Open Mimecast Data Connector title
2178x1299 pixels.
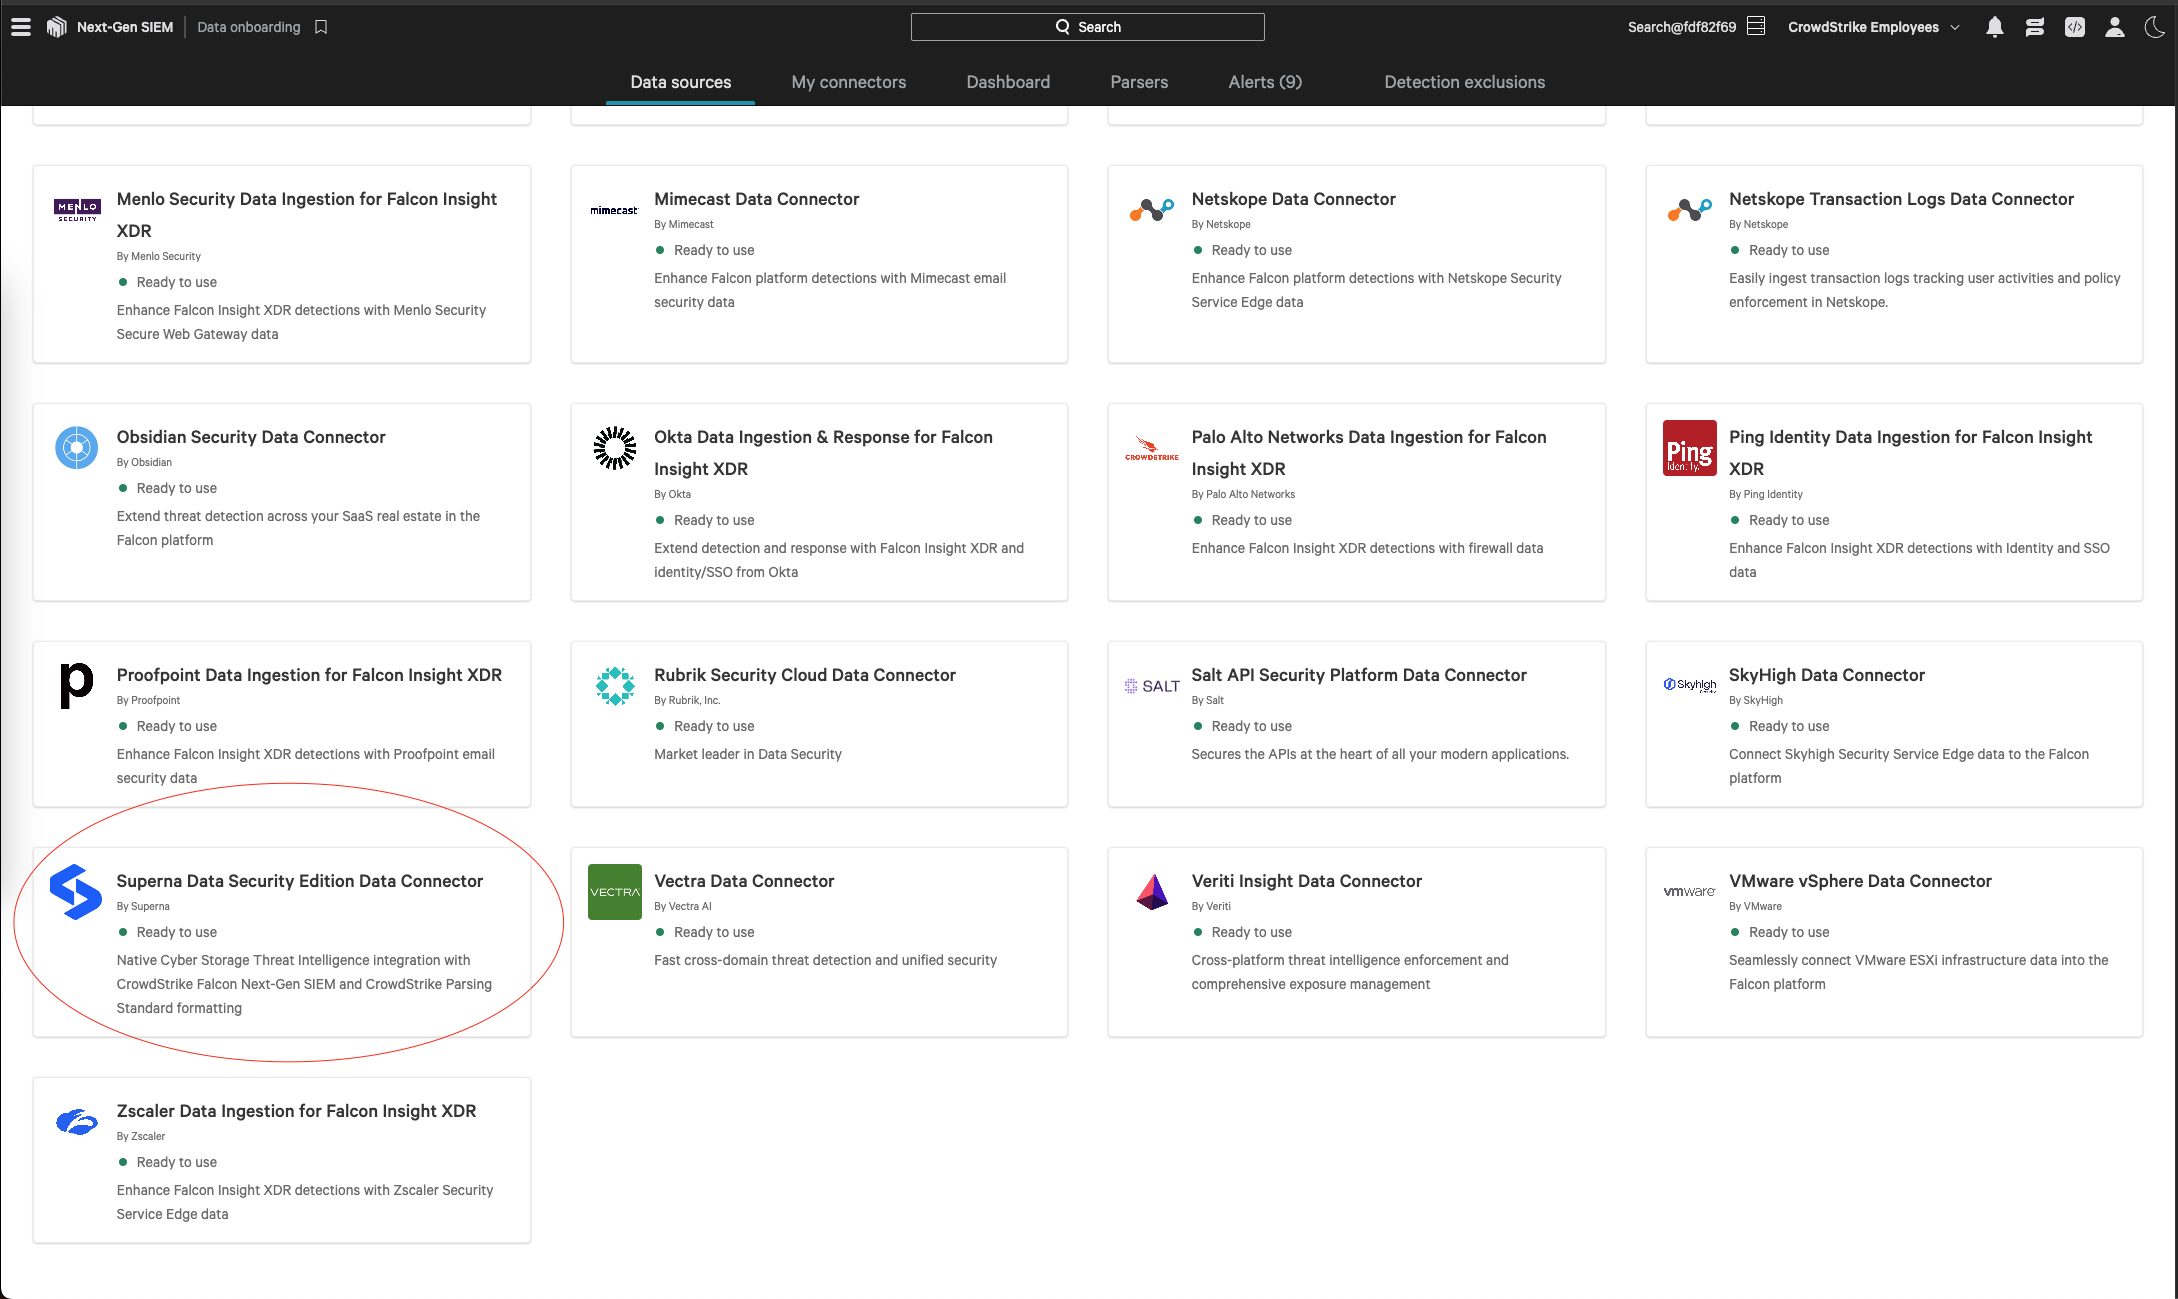click(x=756, y=199)
